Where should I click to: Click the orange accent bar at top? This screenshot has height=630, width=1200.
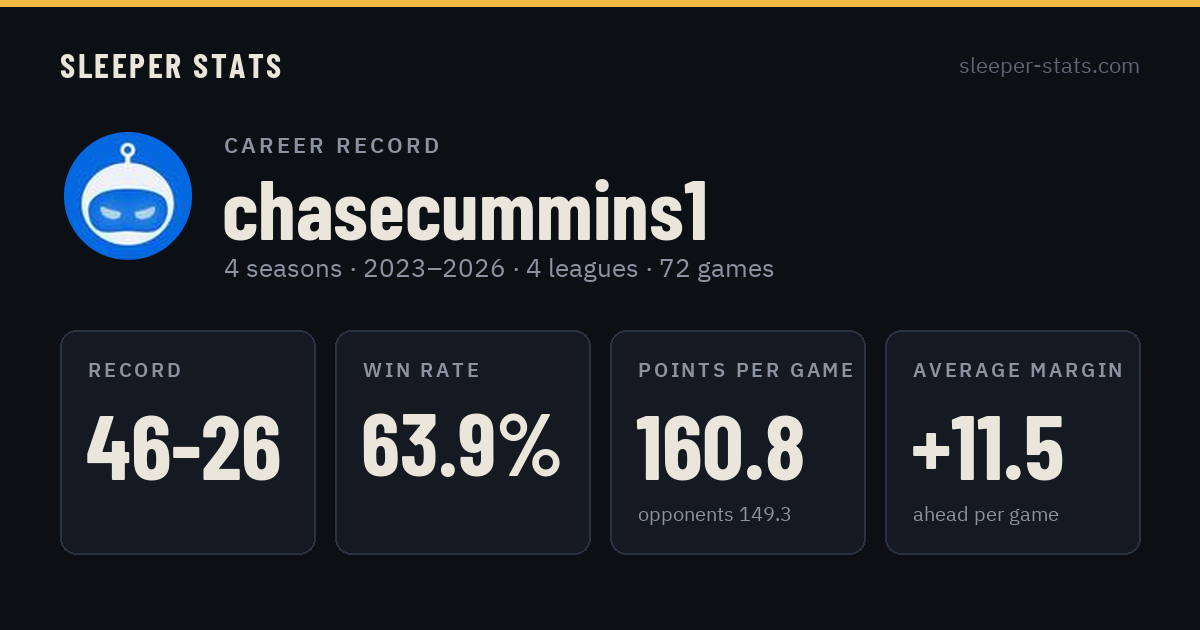coord(600,3)
